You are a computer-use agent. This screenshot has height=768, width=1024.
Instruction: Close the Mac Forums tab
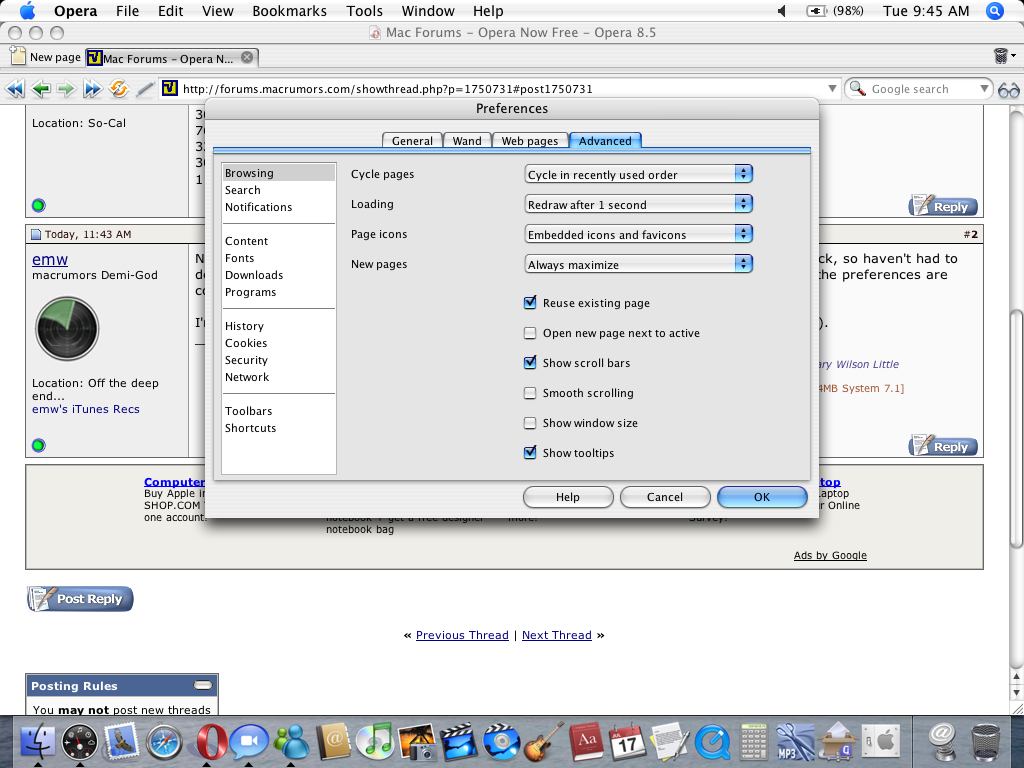[x=247, y=57]
